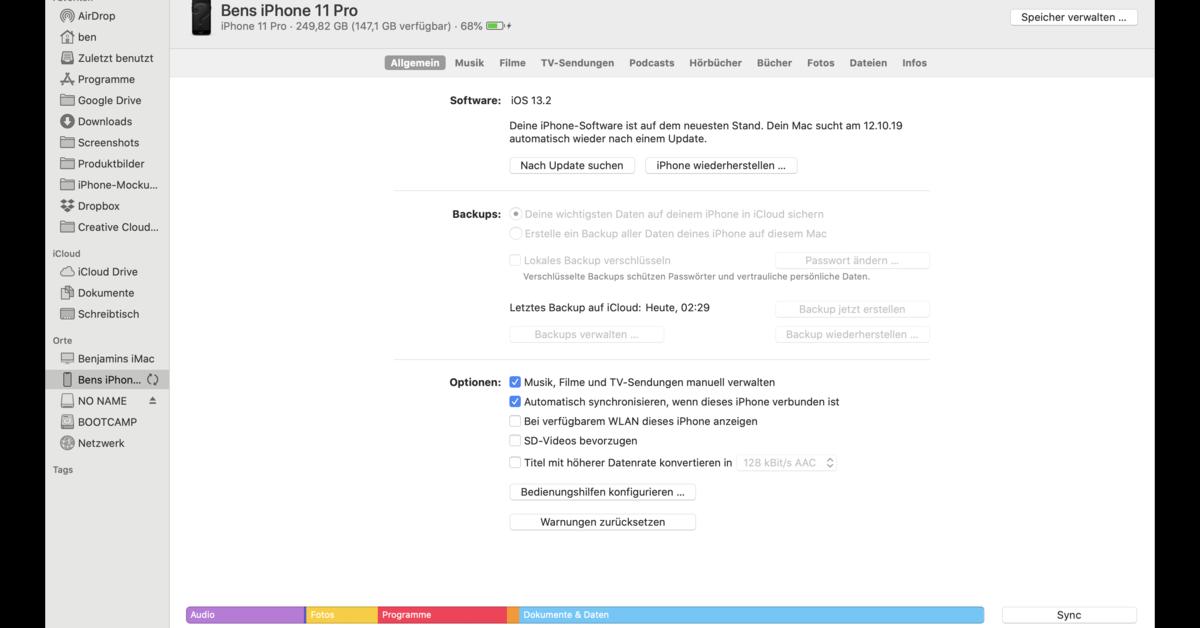The width and height of the screenshot is (1200, 628).
Task: Select the Allgemein tab
Action: click(x=415, y=63)
